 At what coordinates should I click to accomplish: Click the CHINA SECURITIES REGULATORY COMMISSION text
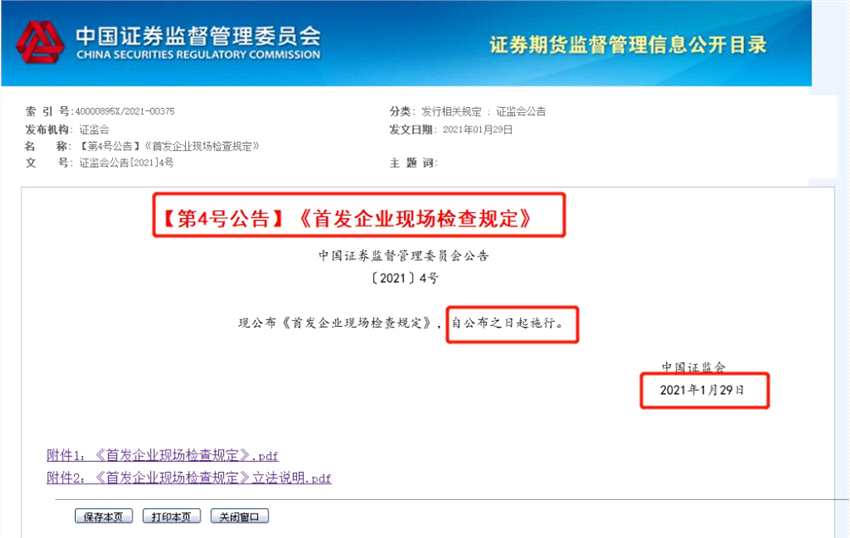coord(198,55)
